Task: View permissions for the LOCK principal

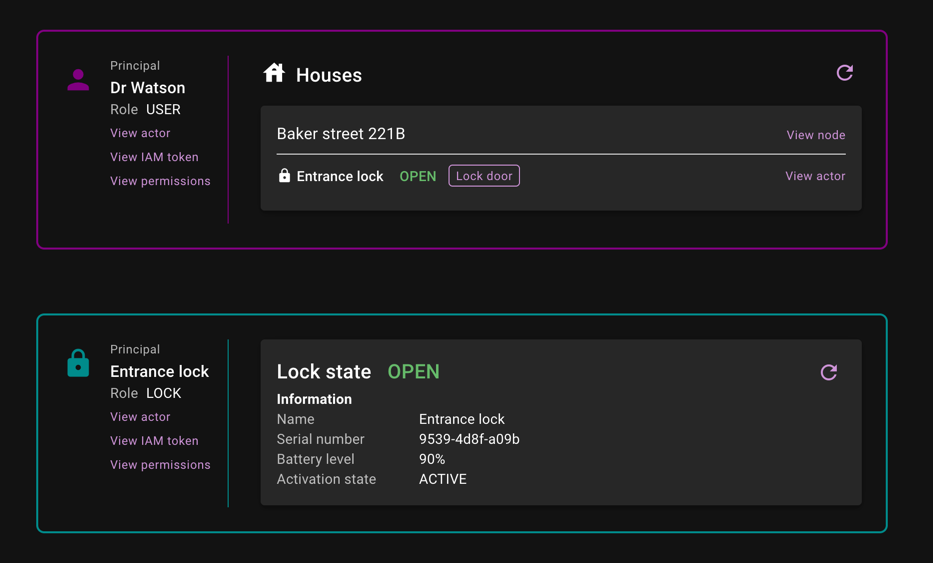Action: 160,465
